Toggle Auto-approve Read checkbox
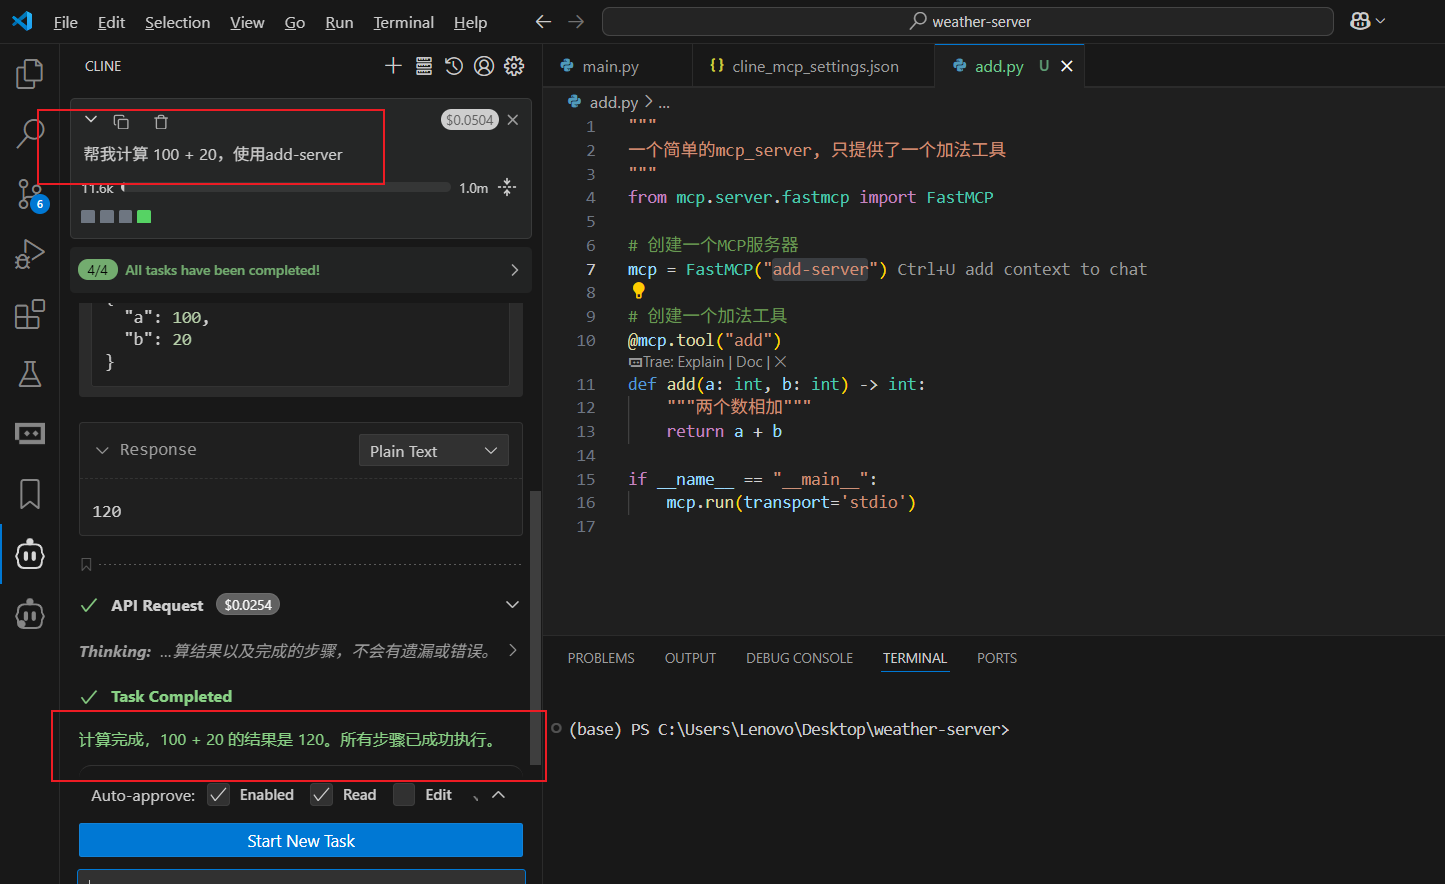This screenshot has width=1445, height=884. (321, 795)
